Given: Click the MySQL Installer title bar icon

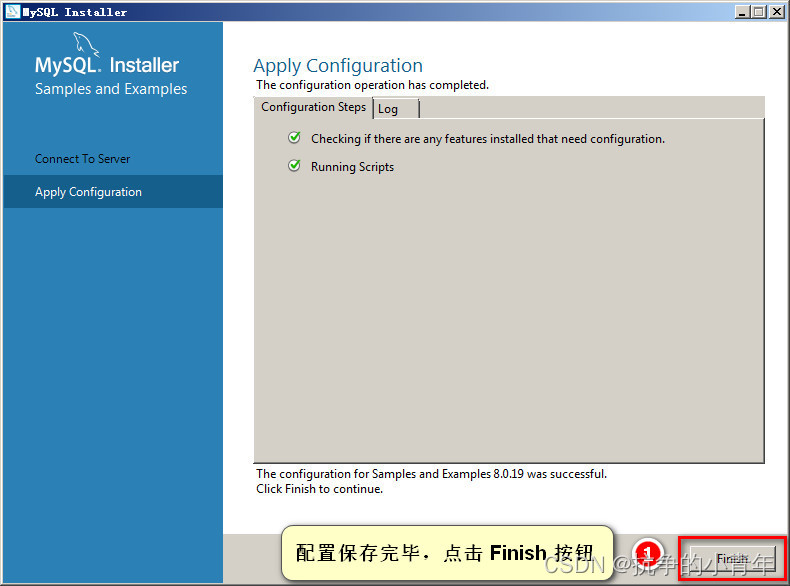Looking at the screenshot, I should (x=13, y=12).
